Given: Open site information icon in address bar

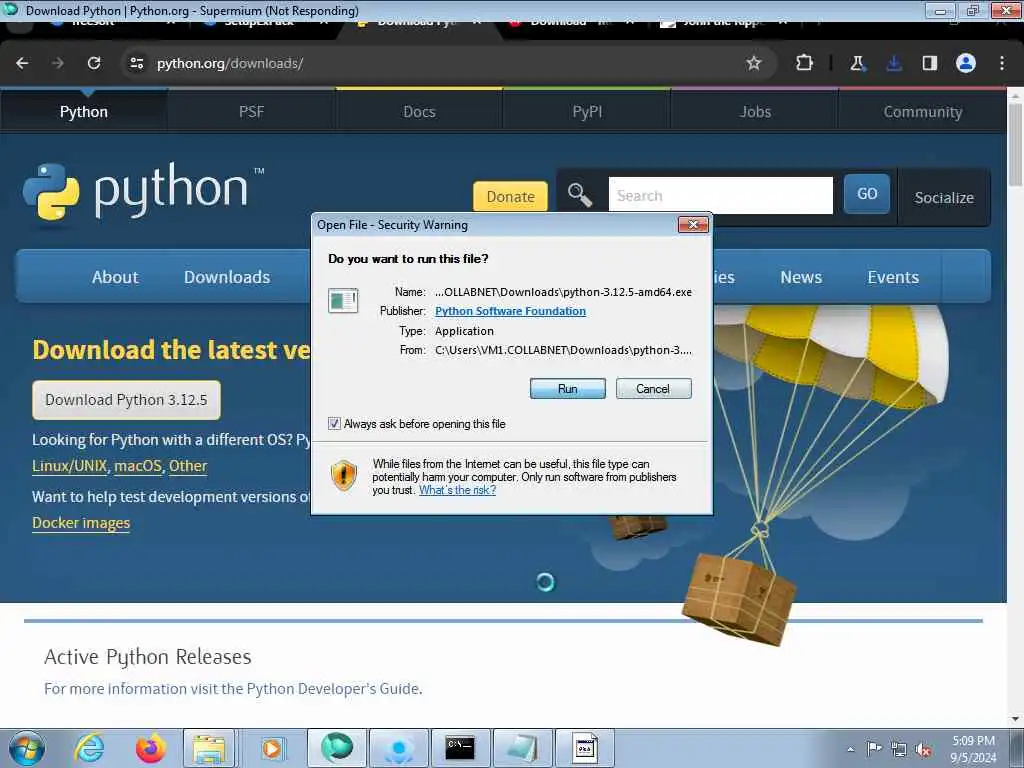Looking at the screenshot, I should pos(136,63).
